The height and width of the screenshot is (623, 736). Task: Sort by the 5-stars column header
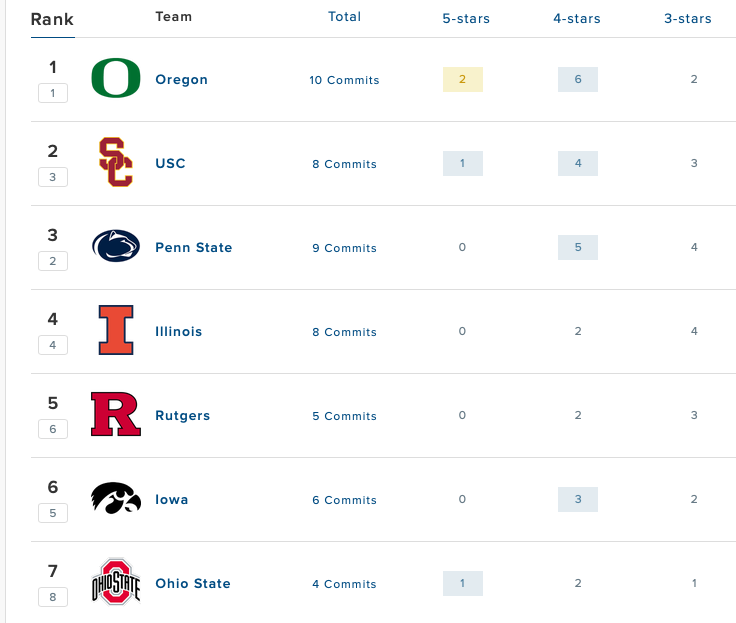(466, 19)
